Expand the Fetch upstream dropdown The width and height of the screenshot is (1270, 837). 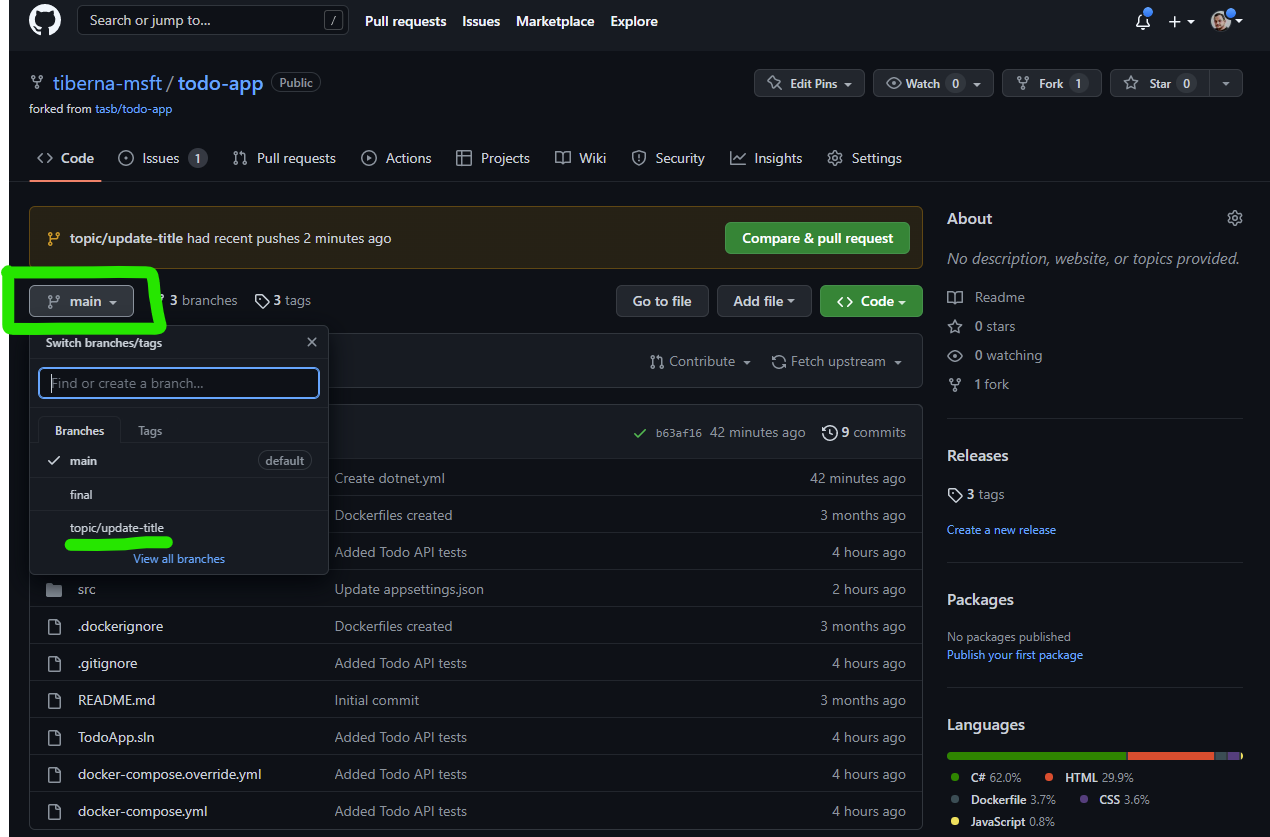[836, 362]
